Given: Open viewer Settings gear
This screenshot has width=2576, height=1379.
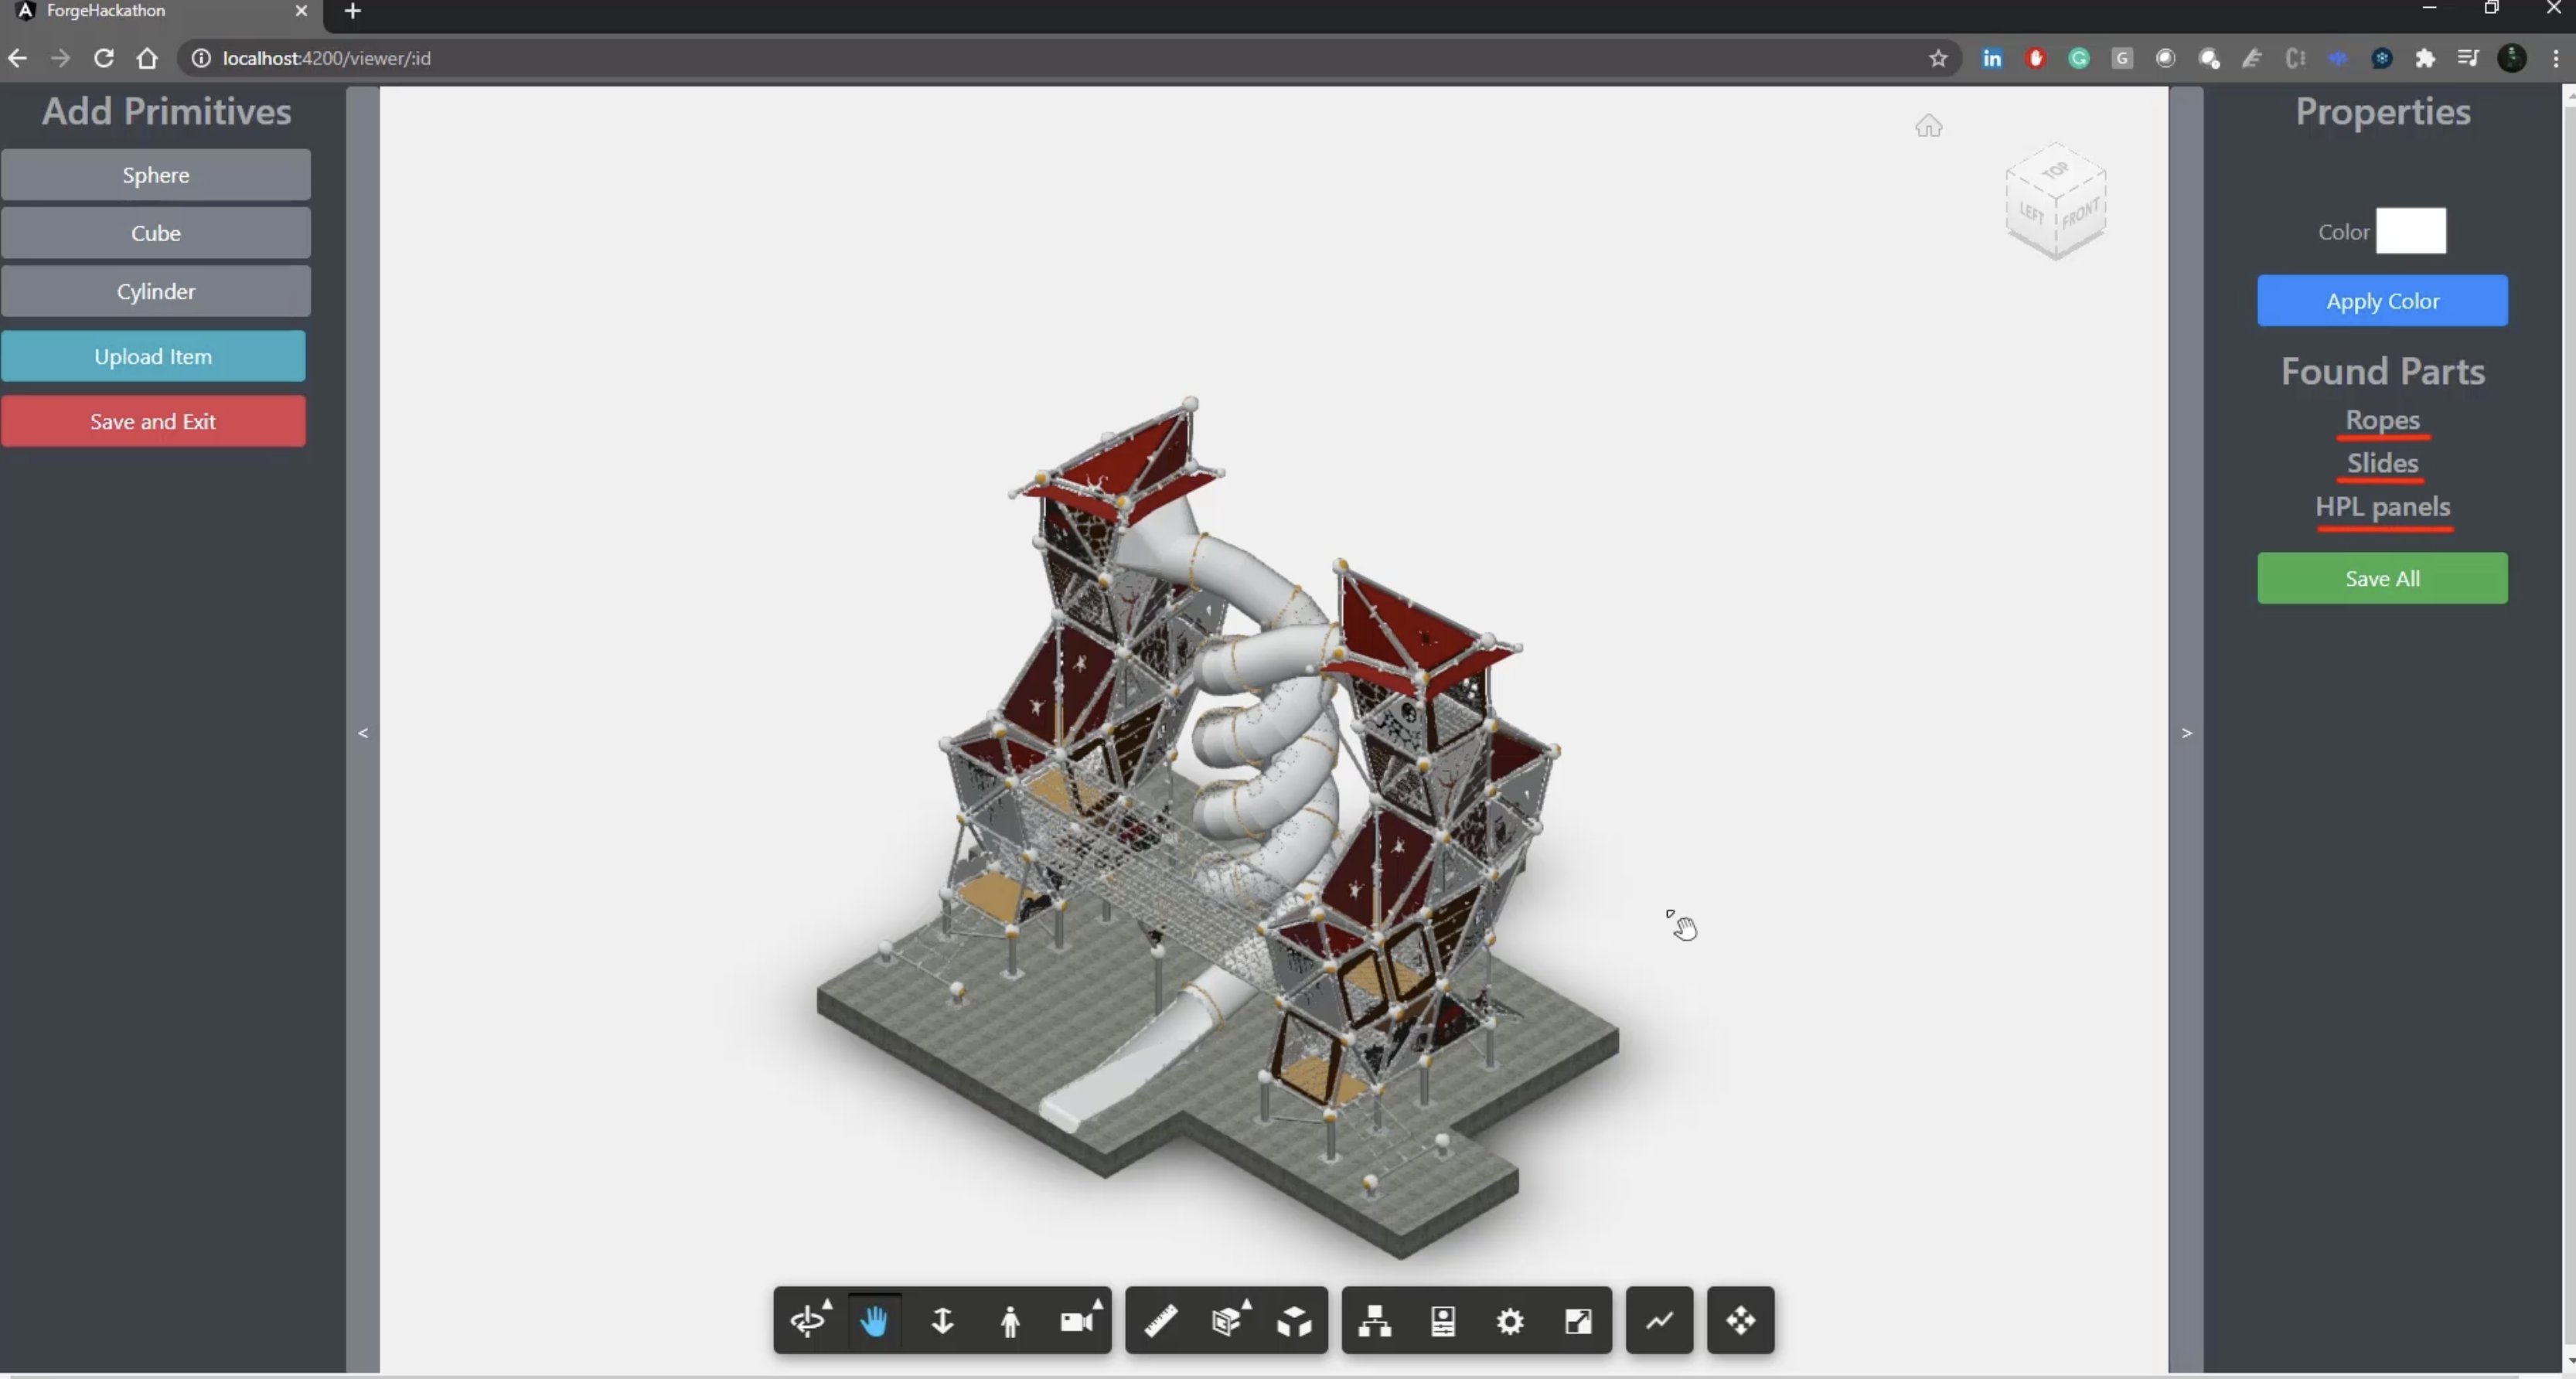Looking at the screenshot, I should (x=1510, y=1321).
